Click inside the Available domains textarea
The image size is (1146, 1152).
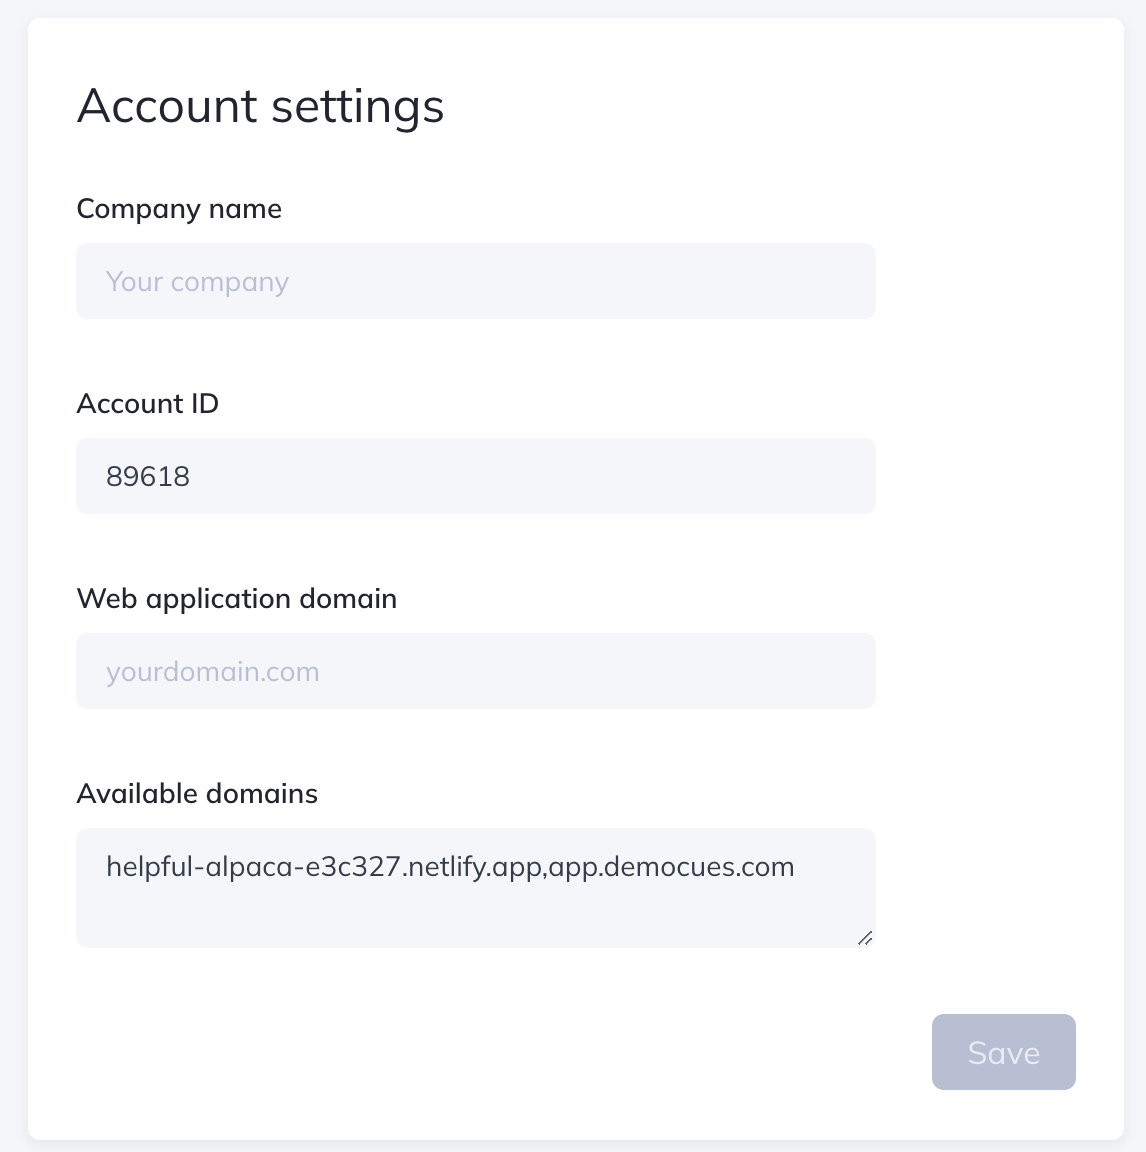[x=475, y=888]
